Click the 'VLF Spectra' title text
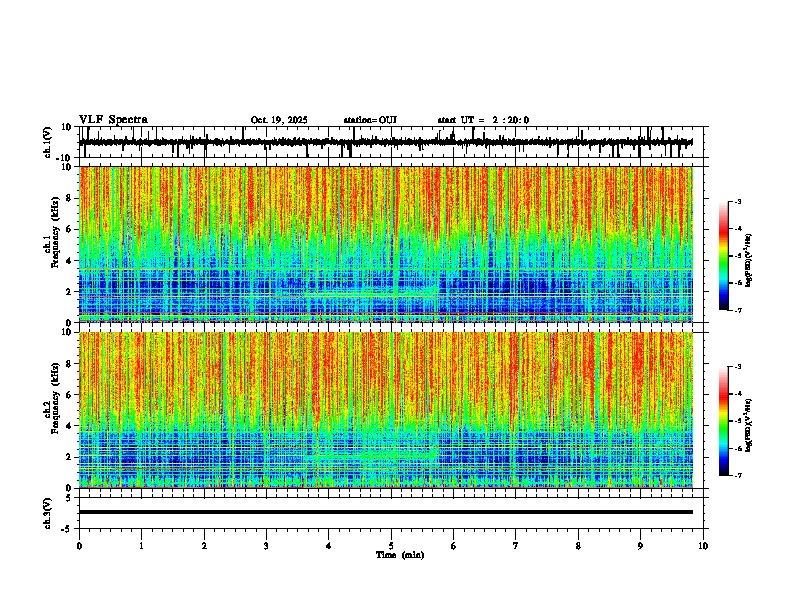This screenshot has height=612, width=792. pos(113,120)
